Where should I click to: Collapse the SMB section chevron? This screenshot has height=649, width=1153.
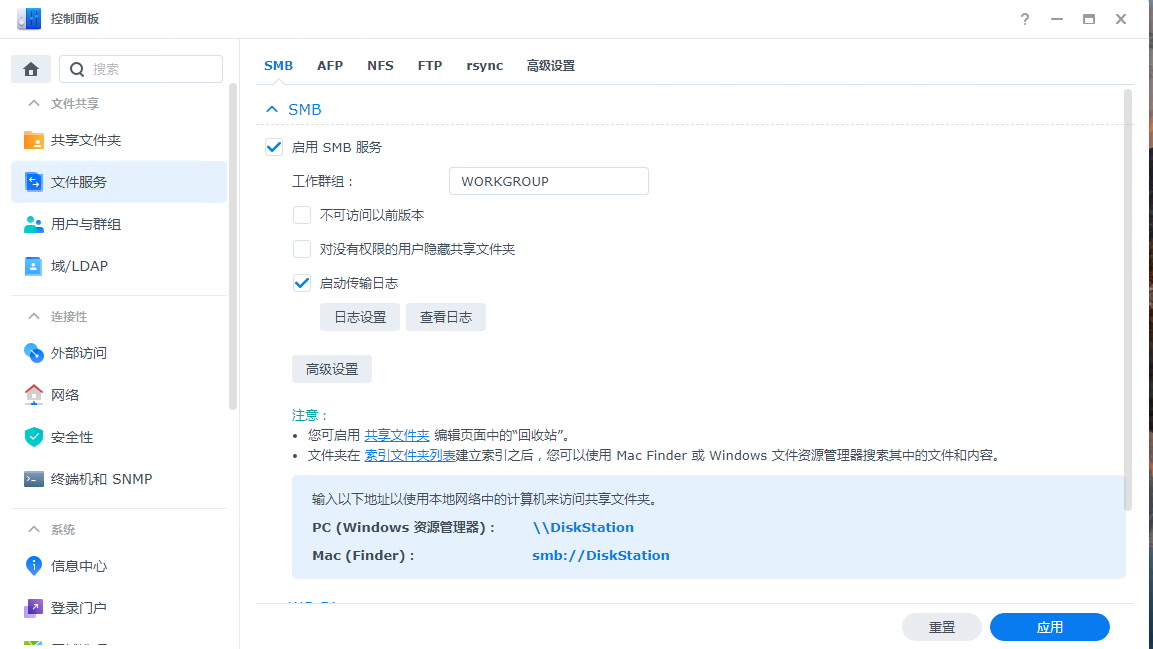pos(272,110)
